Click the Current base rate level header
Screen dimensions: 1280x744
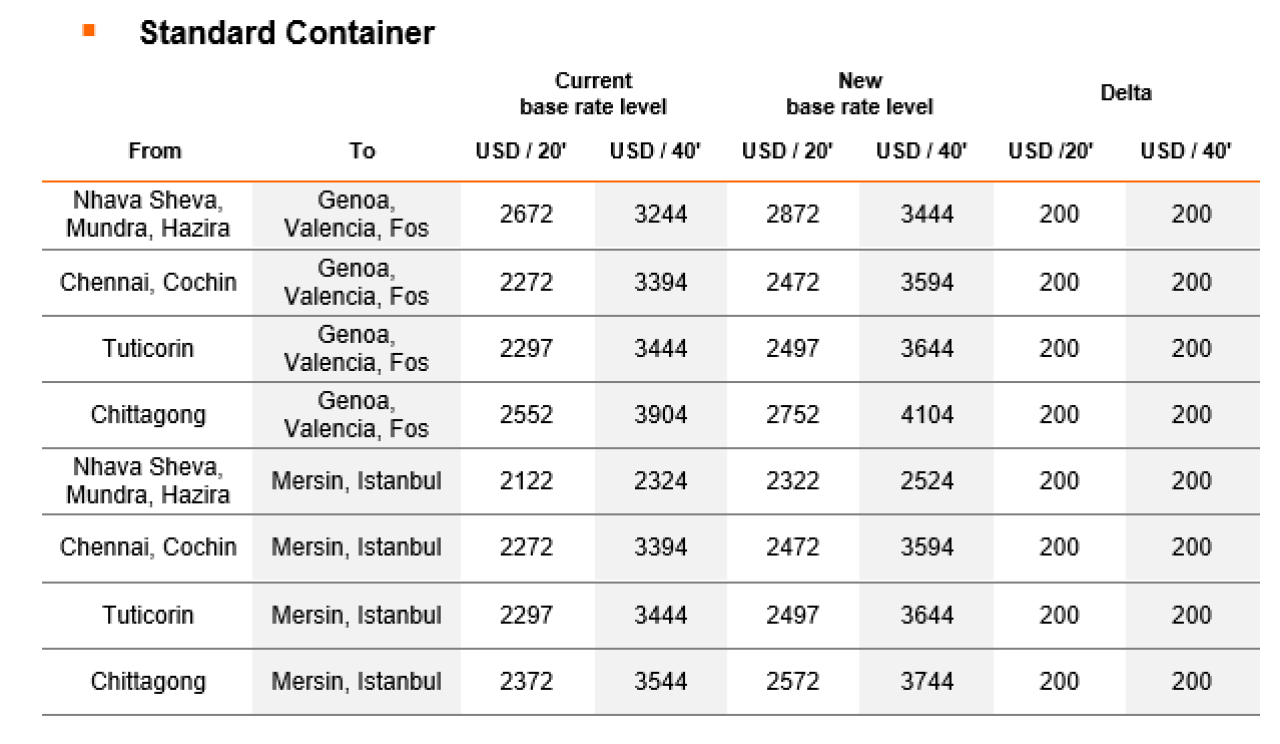[593, 93]
